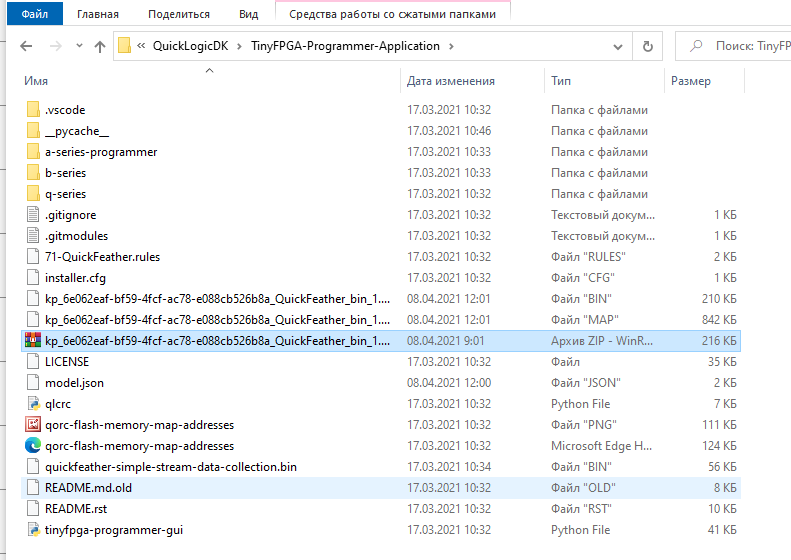Click the Файл "JSON" type cell
The image size is (791, 560).
tap(586, 383)
